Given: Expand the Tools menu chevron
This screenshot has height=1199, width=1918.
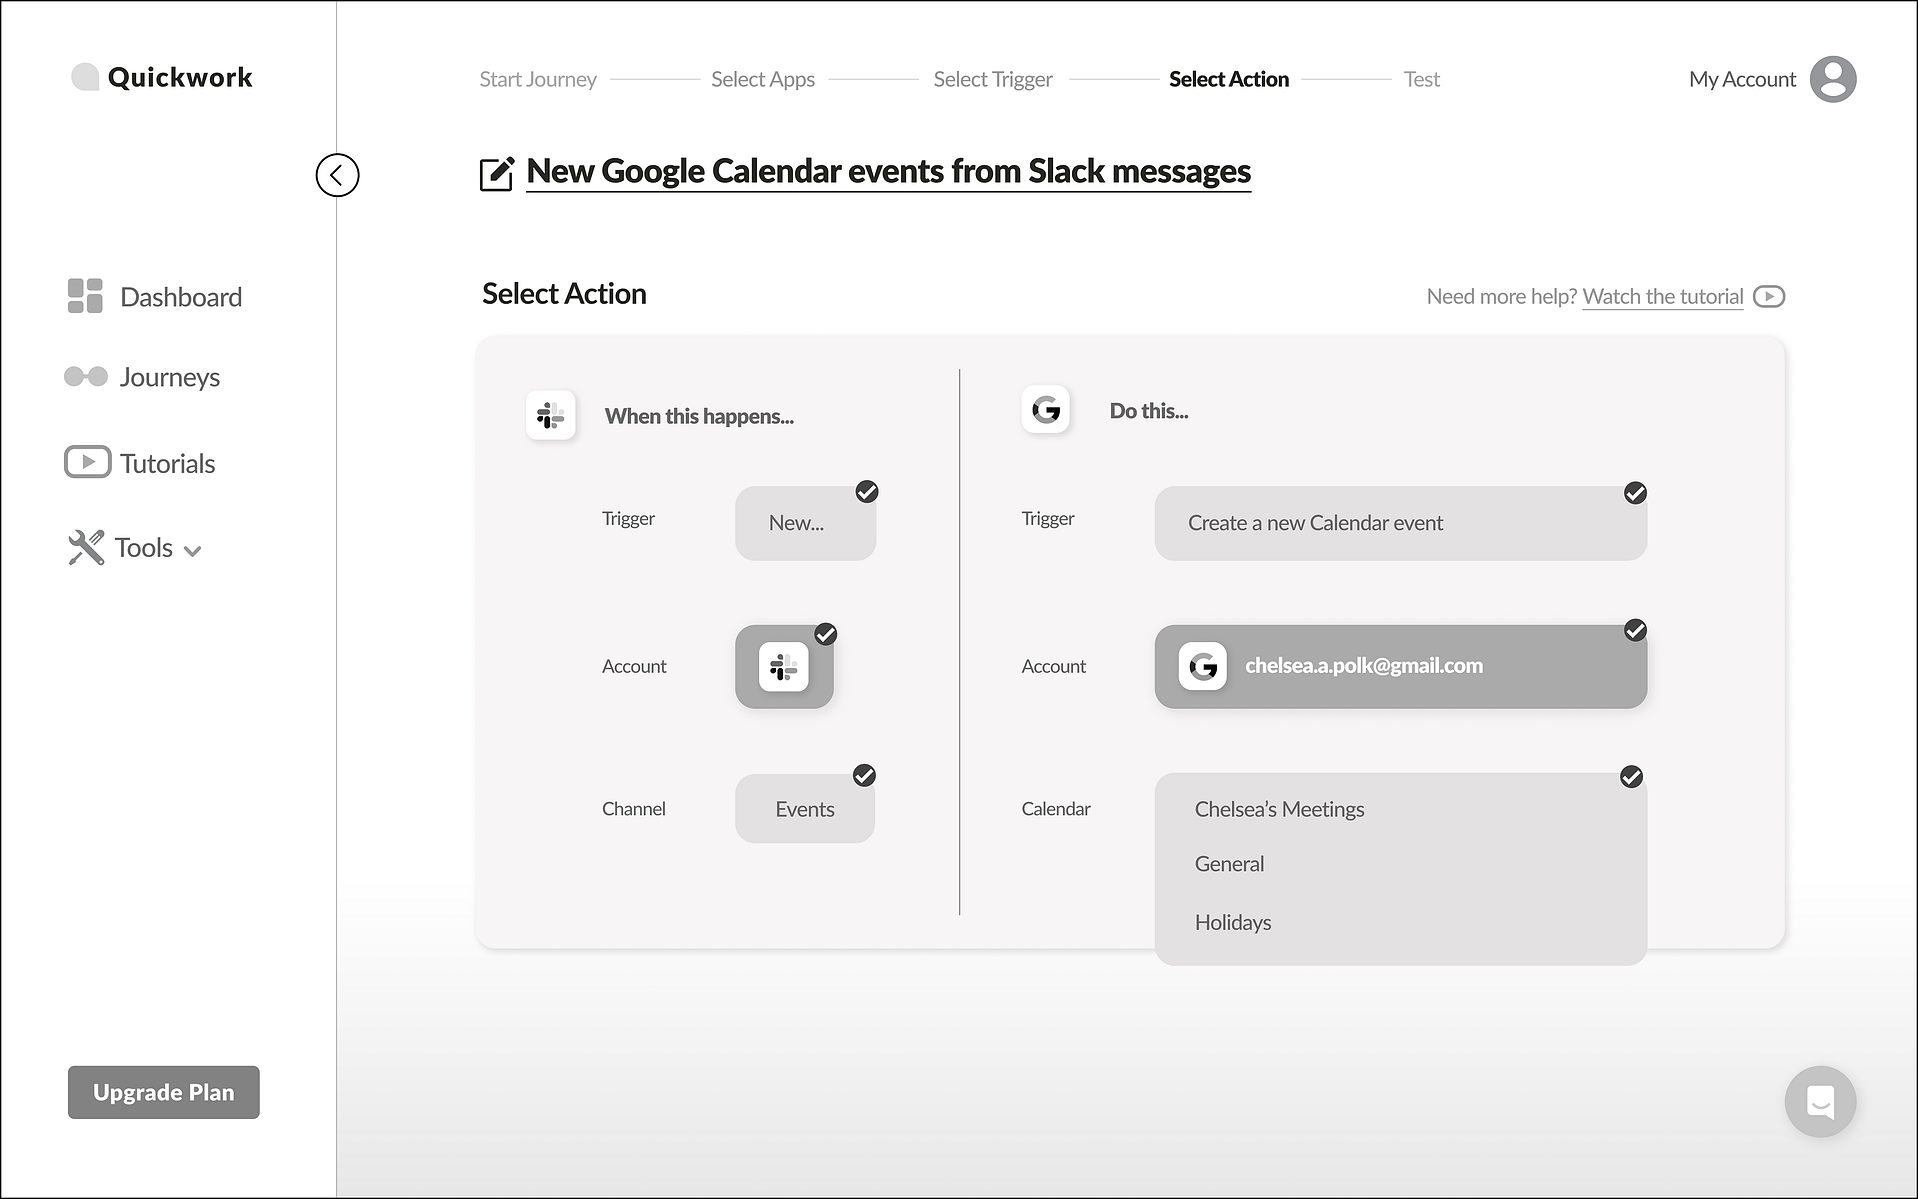Looking at the screenshot, I should [193, 551].
